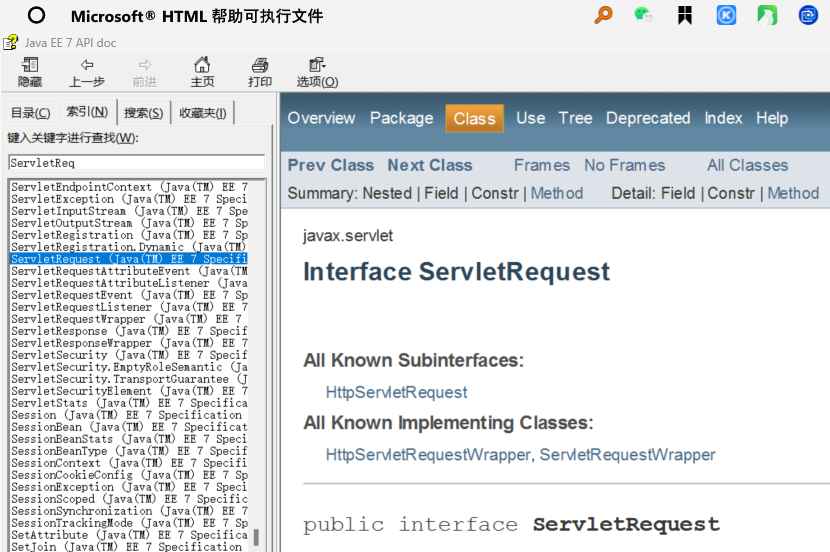
Task: Open the ServletRequestWrapper class link
Action: [x=627, y=455]
